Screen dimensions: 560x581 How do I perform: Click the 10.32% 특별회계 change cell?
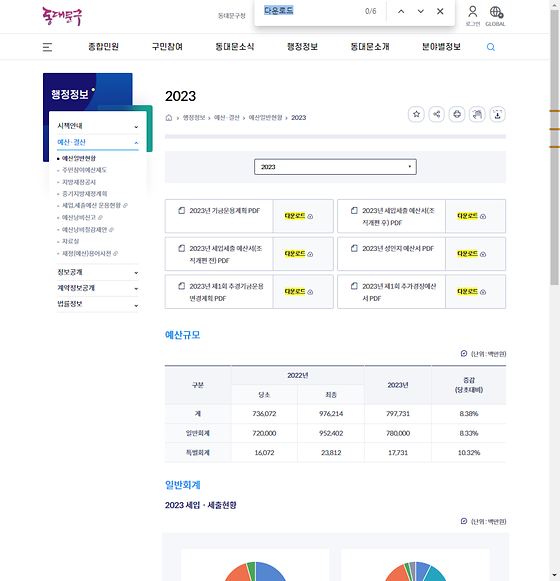click(x=468, y=452)
